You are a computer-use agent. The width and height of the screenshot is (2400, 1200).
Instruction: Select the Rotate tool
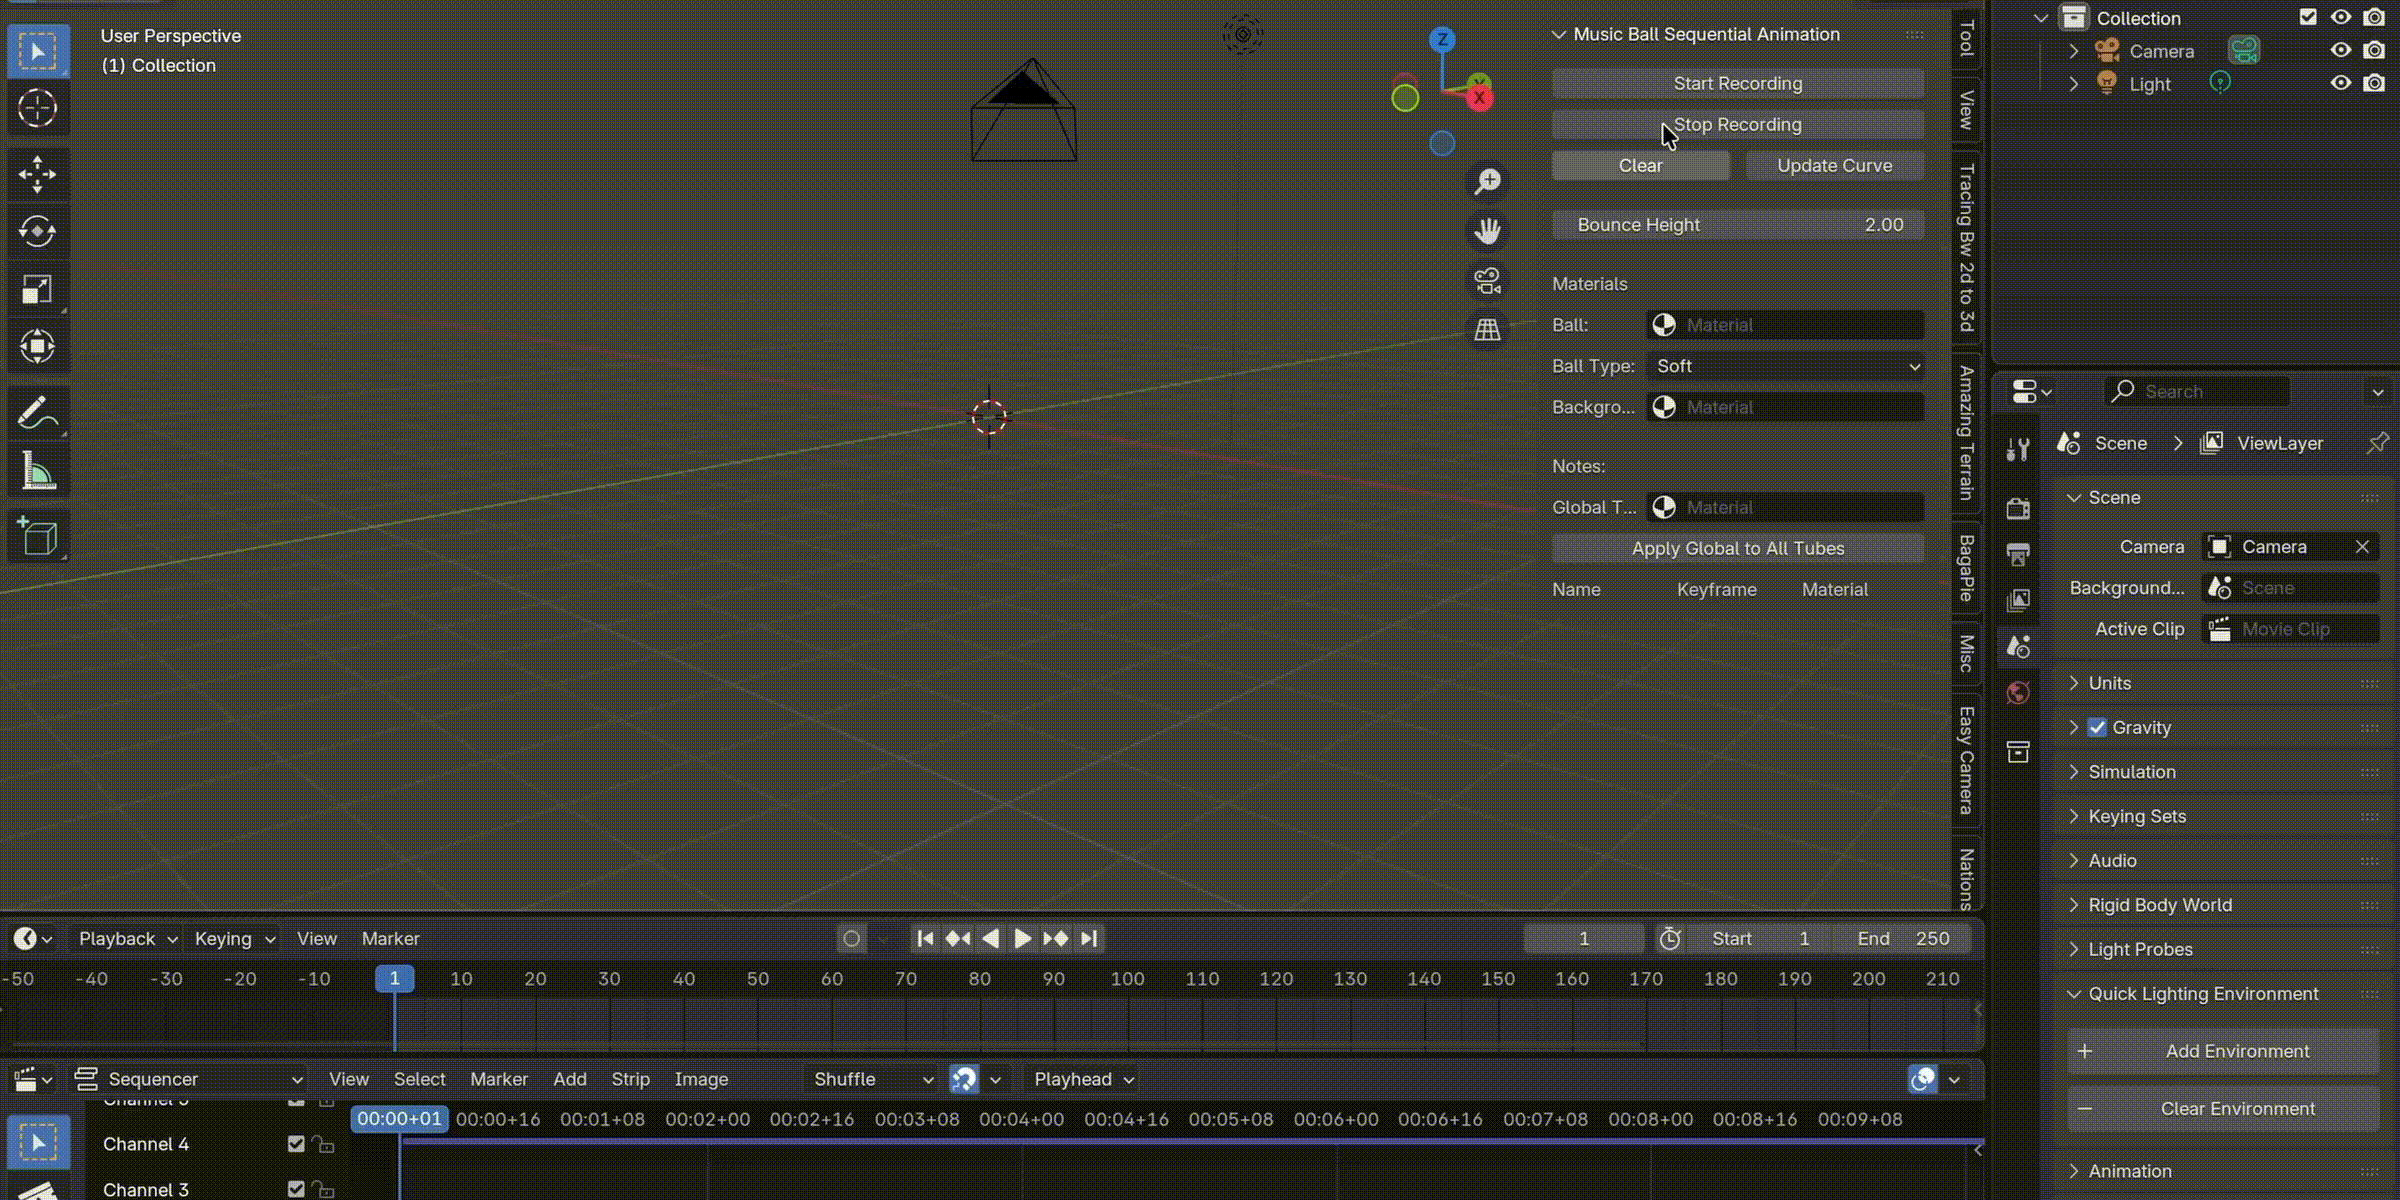(37, 232)
